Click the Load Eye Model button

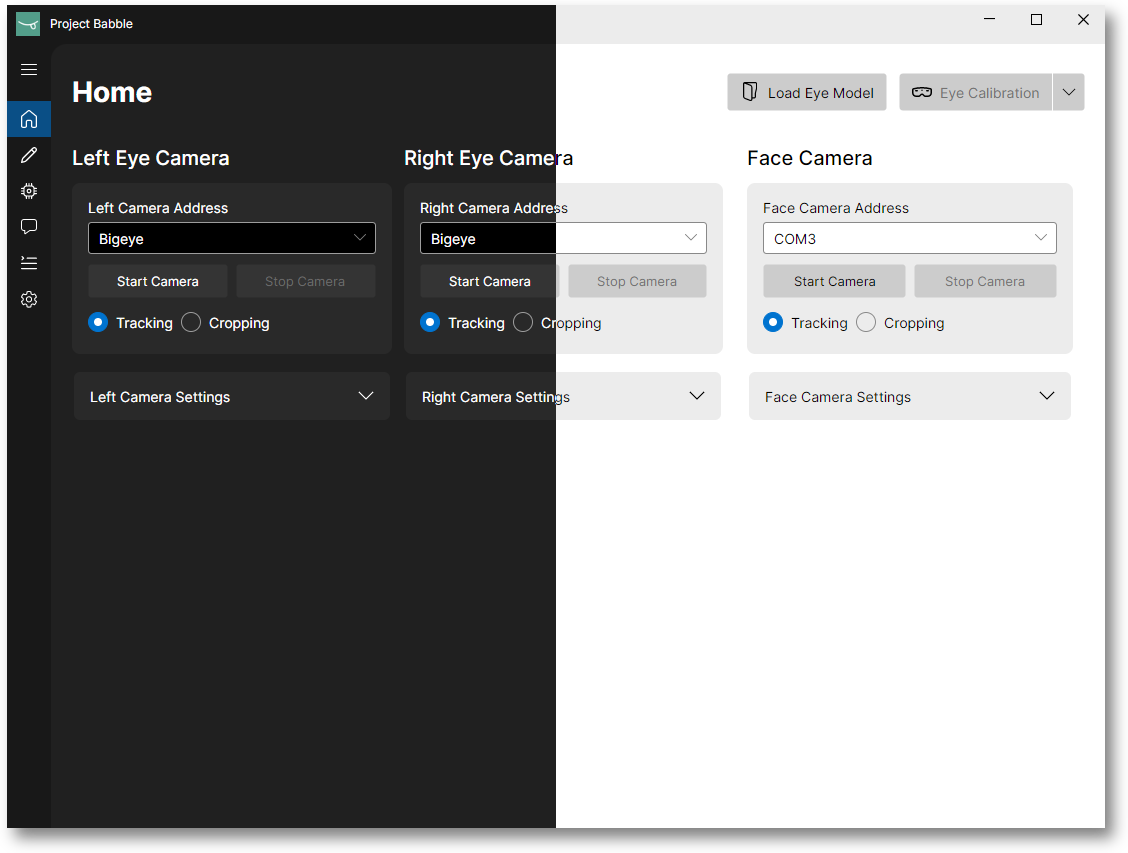pyautogui.click(x=806, y=92)
